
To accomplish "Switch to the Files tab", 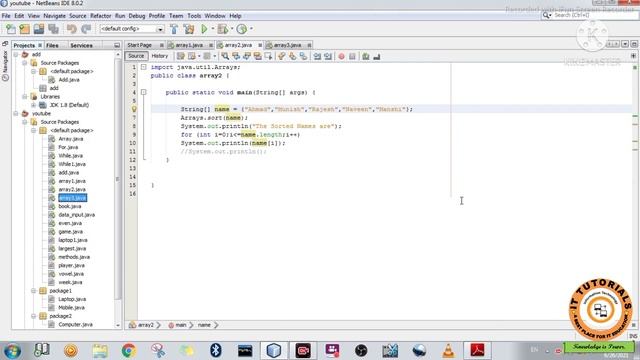I will pos(52,45).
